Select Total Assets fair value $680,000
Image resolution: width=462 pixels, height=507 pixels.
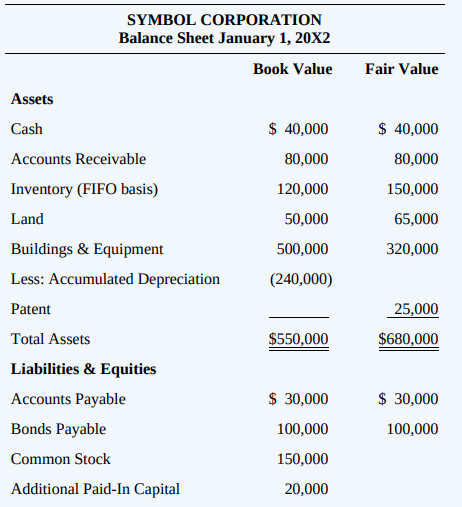(408, 339)
